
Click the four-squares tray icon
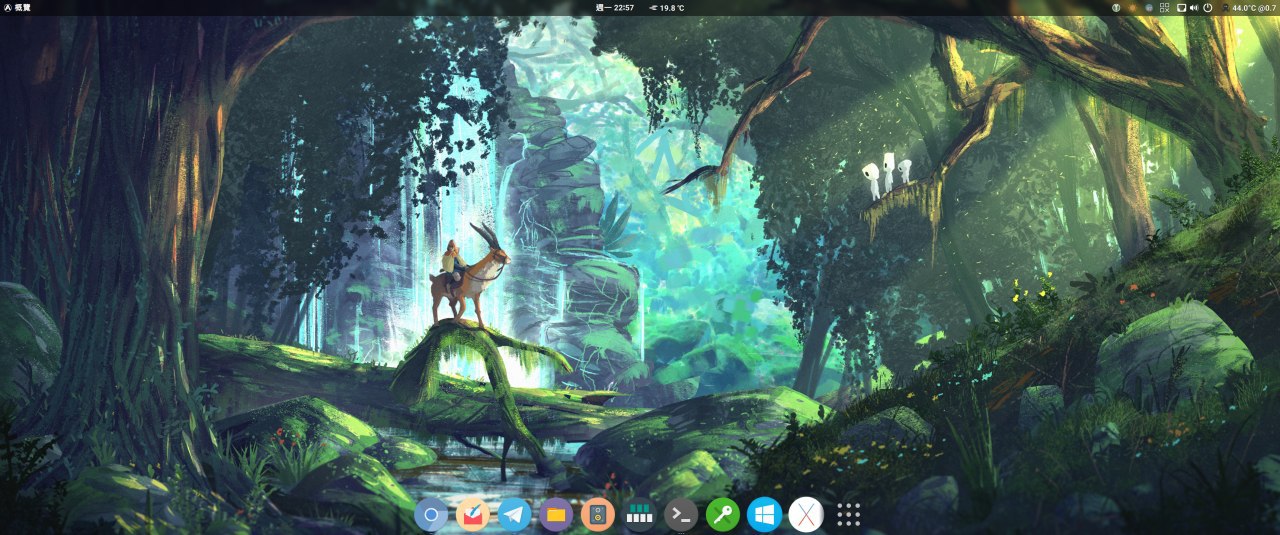pos(1165,7)
